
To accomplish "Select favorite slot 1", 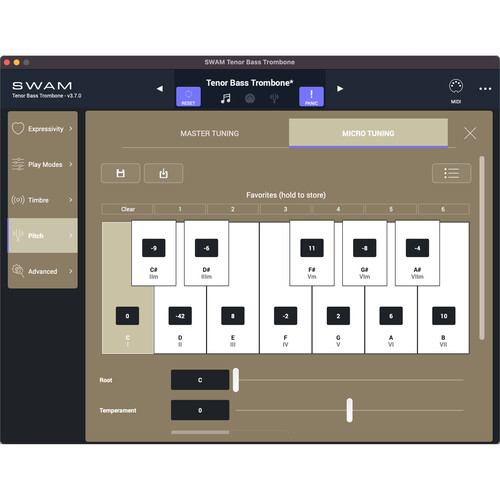I will click(x=180, y=209).
